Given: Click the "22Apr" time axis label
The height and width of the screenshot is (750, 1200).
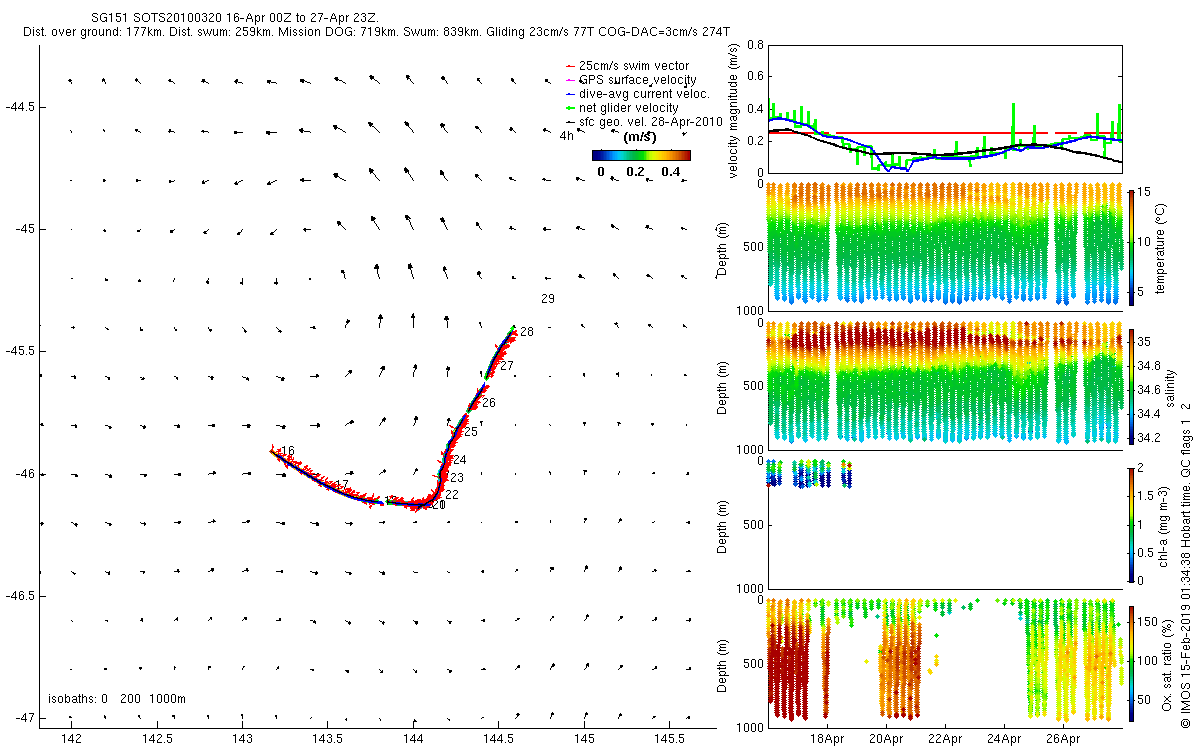Looking at the screenshot, I should point(945,740).
